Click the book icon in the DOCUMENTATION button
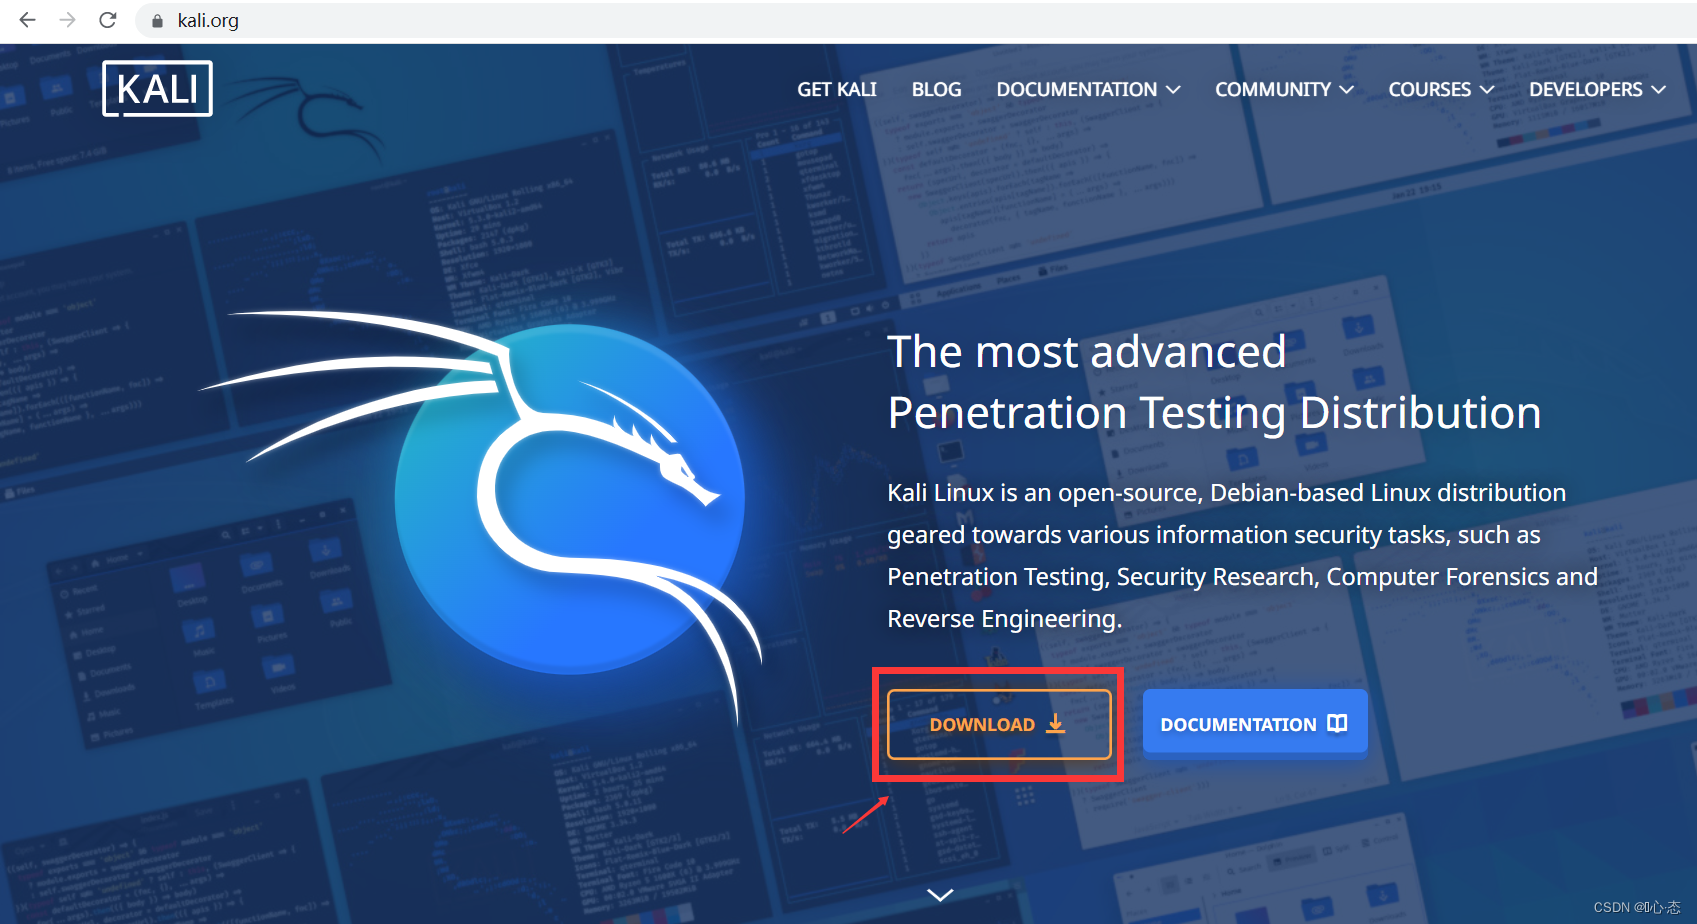This screenshot has height=924, width=1697. pos(1337,723)
